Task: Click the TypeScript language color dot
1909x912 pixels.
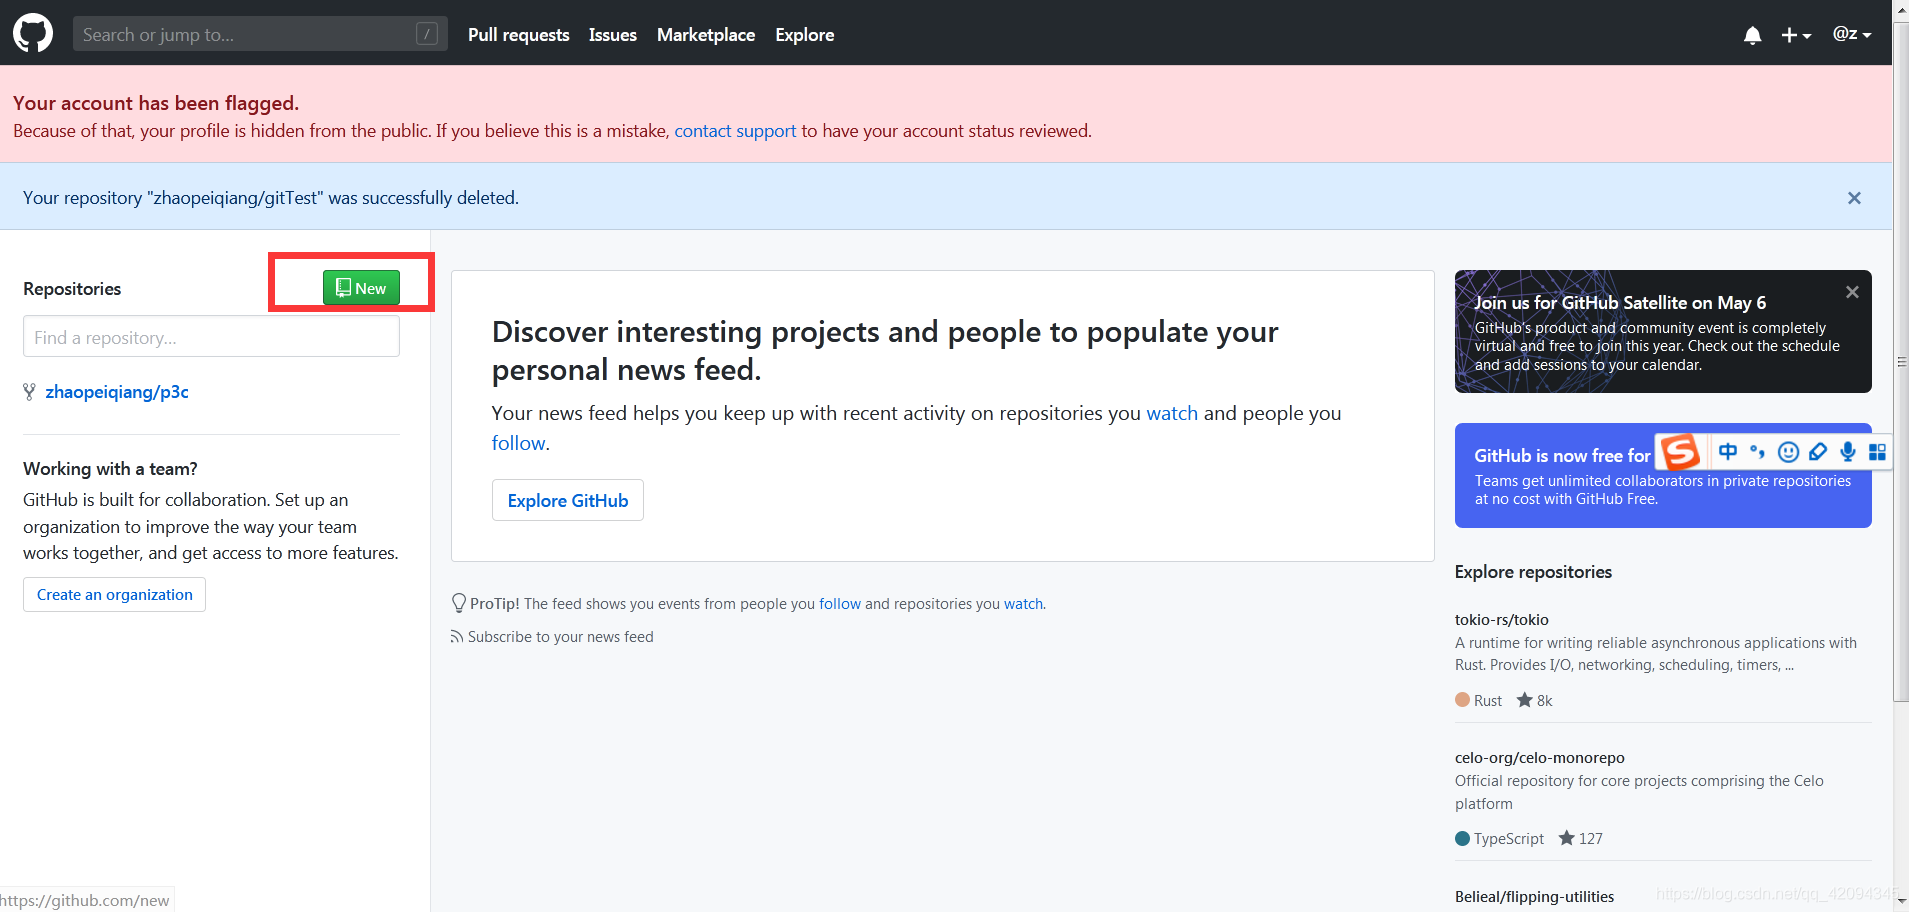Action: point(1462,838)
